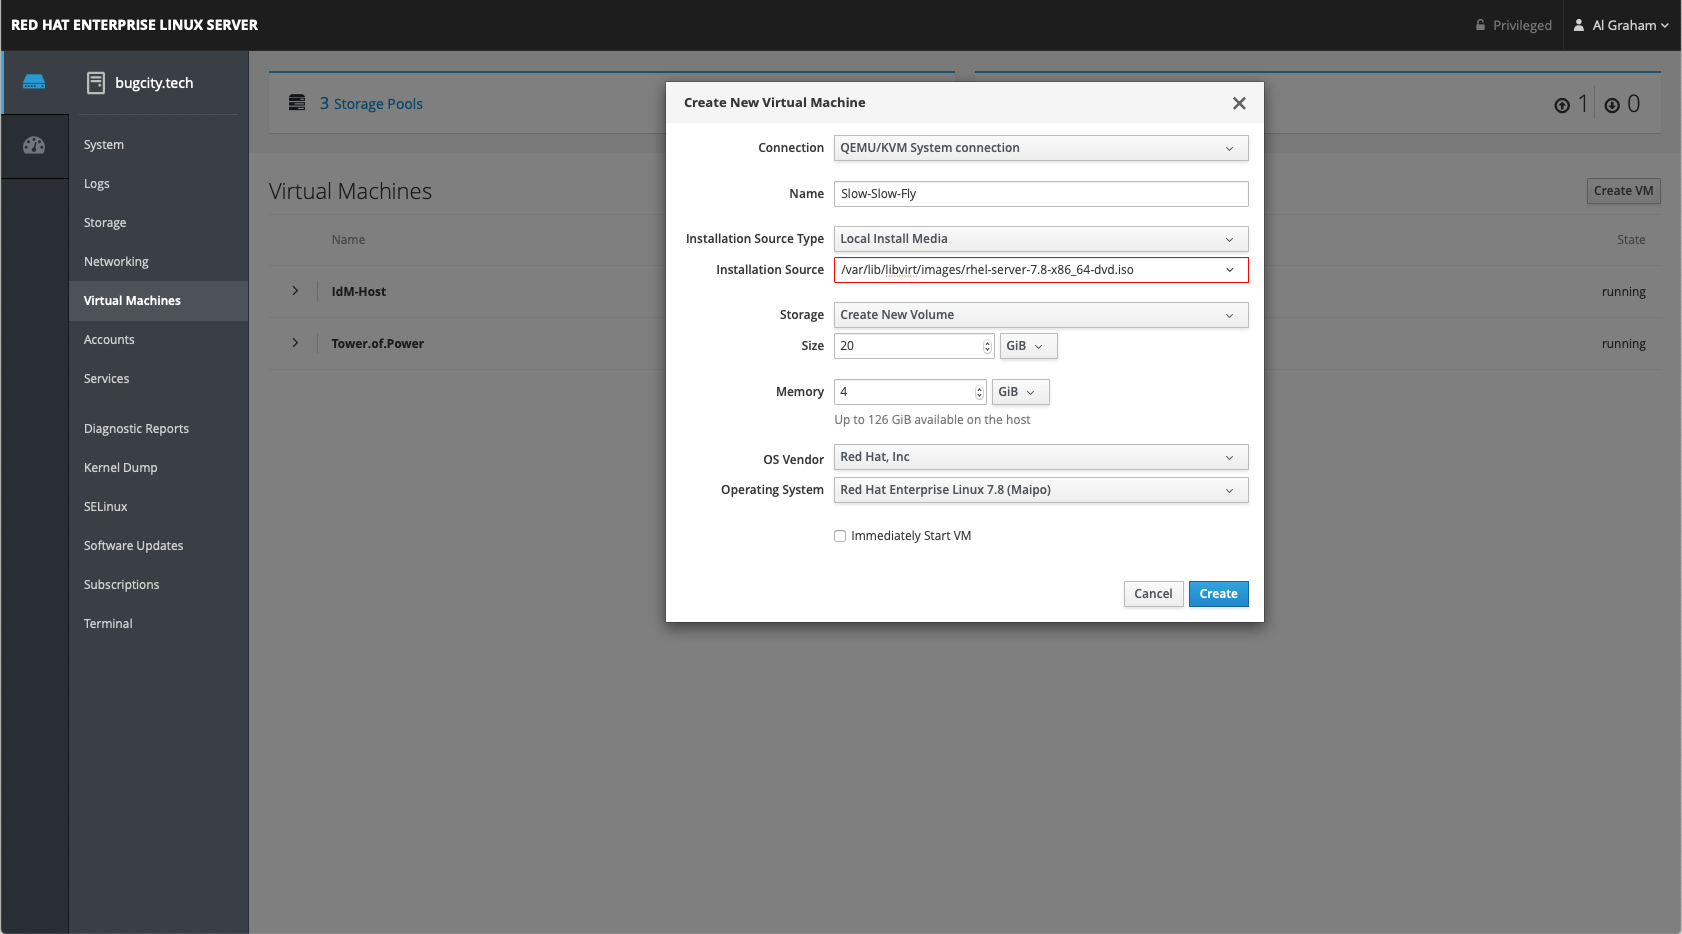Viewport: 1682px width, 934px height.
Task: Open the Storage Create New Volume dropdown
Action: click(x=1041, y=315)
